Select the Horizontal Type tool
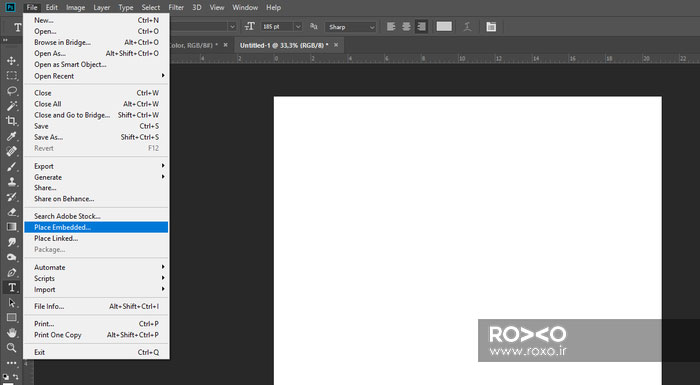The image size is (700, 385). coord(12,288)
